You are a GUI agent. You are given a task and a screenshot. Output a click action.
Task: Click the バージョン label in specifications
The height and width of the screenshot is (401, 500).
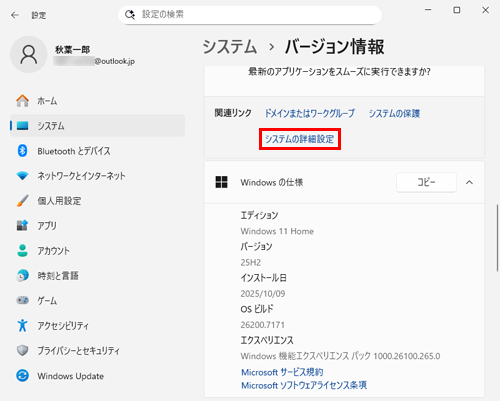pyautogui.click(x=256, y=247)
